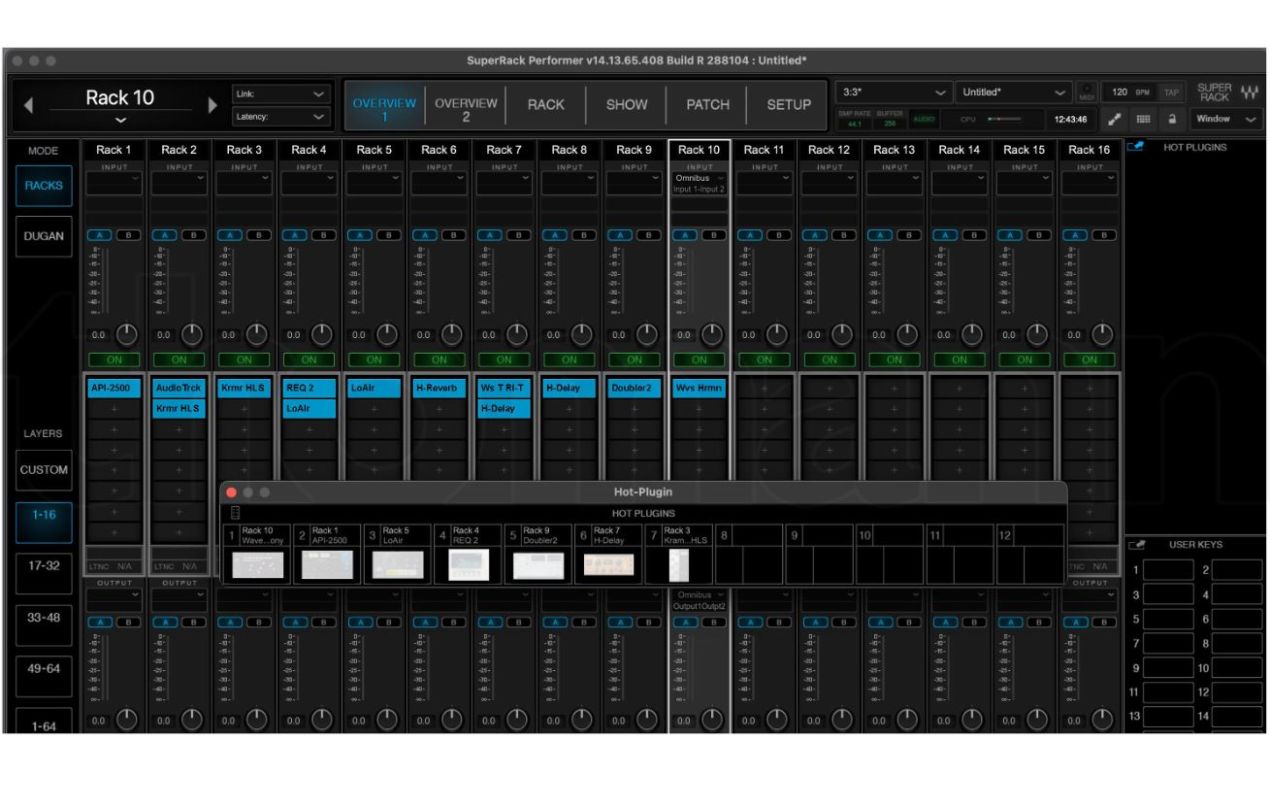This screenshot has width=1270, height=785.
Task: Adjust Rack 3 output gain knob
Action: click(x=257, y=720)
